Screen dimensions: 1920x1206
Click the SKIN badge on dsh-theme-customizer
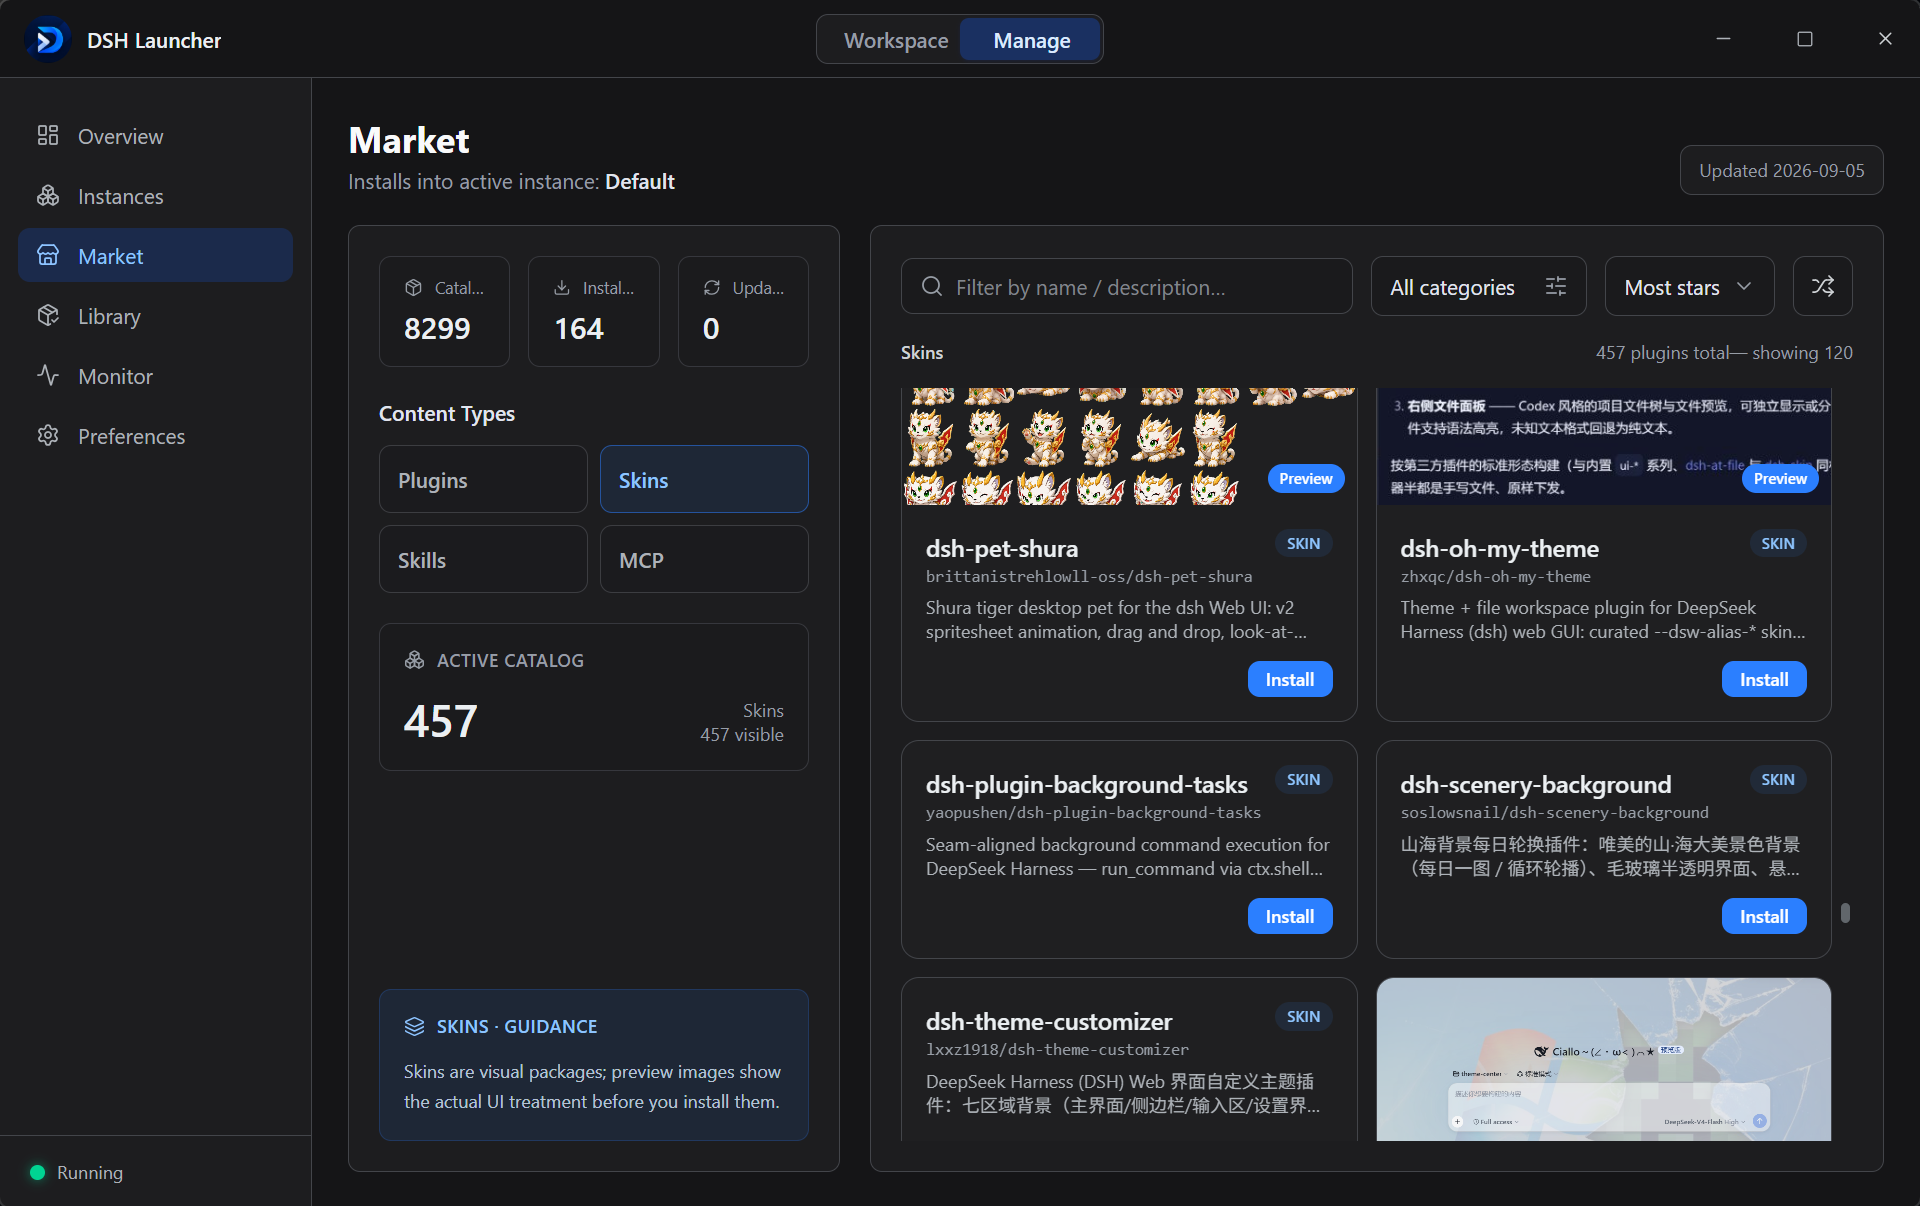click(x=1303, y=1016)
